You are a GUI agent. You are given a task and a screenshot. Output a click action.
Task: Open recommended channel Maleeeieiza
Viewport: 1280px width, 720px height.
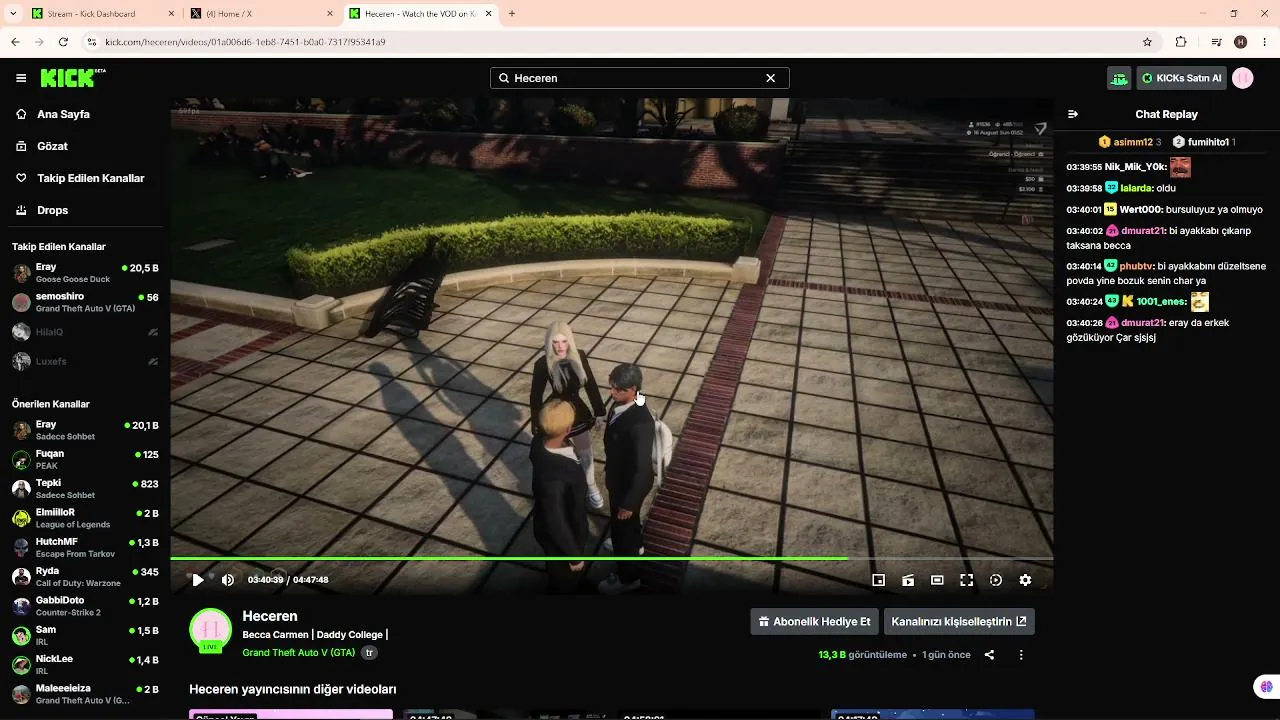85,694
